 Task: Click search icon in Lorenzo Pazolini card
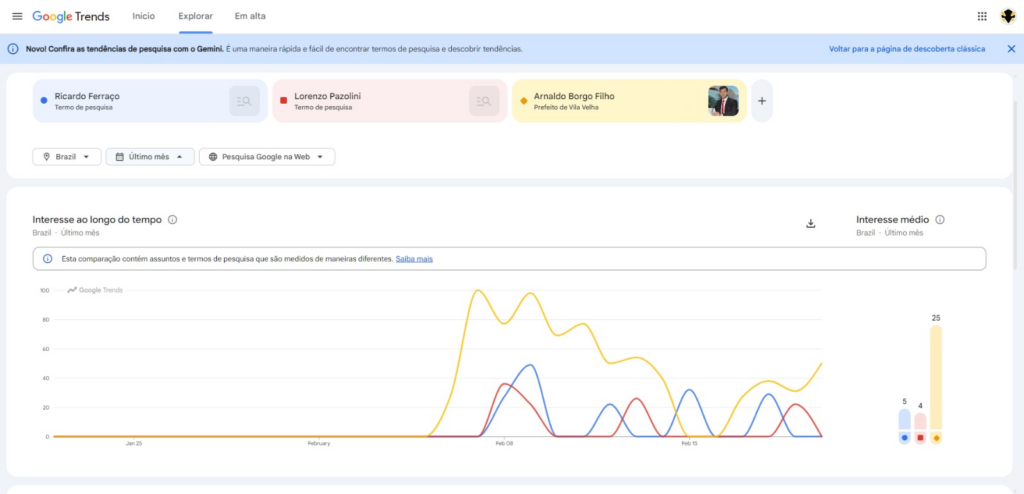(x=484, y=101)
